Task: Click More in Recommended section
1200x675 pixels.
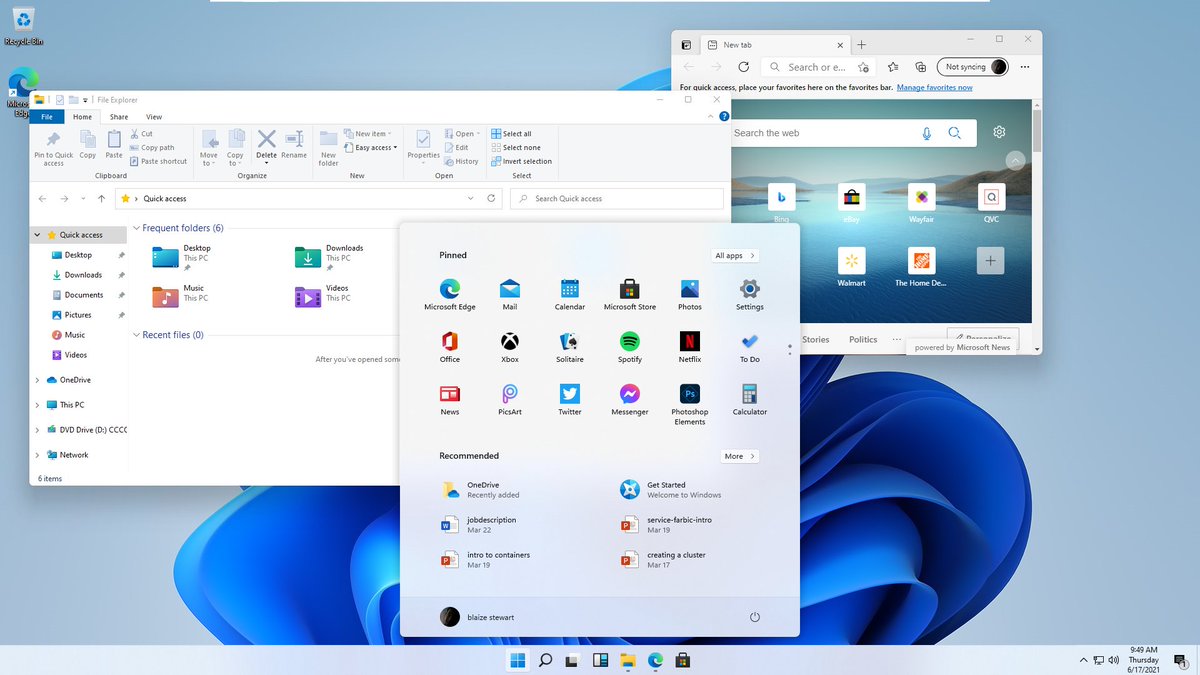Action: 740,456
